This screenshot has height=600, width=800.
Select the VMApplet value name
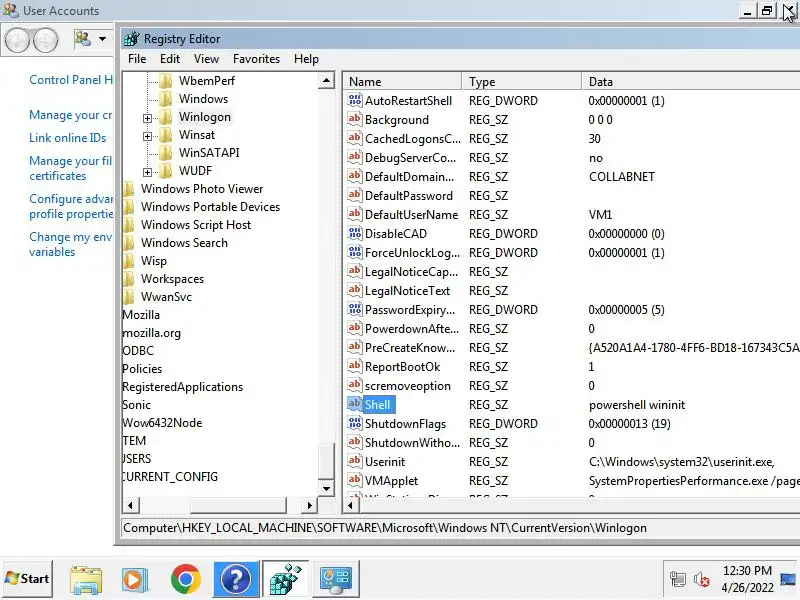click(x=391, y=481)
